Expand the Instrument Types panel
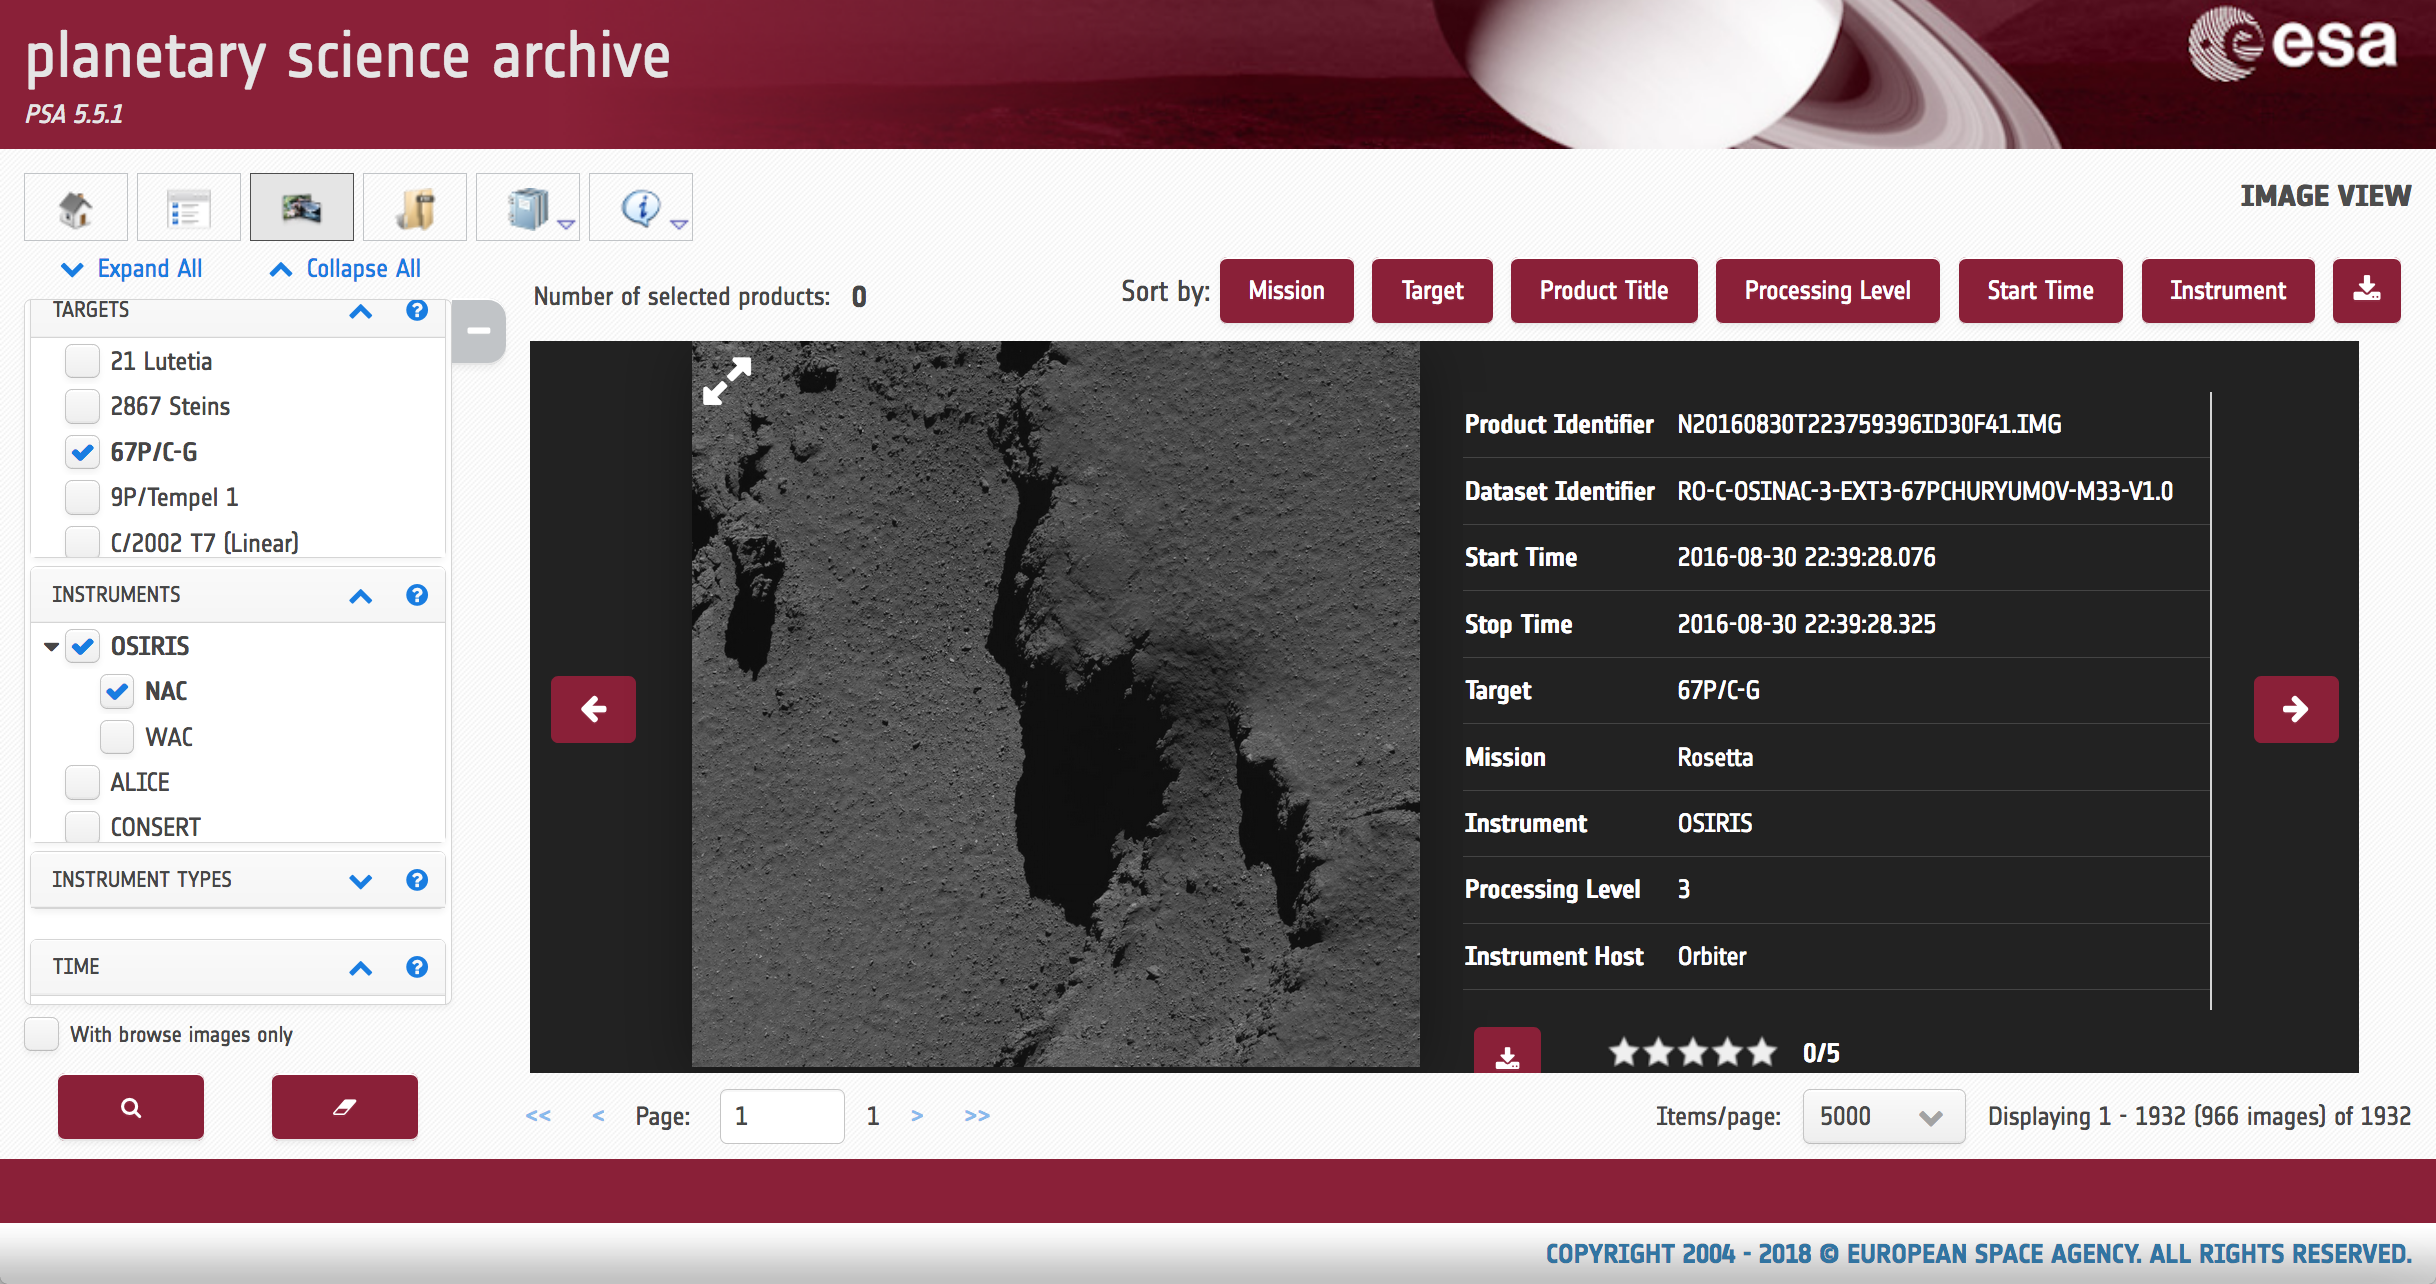Image resolution: width=2436 pixels, height=1284 pixels. tap(360, 881)
